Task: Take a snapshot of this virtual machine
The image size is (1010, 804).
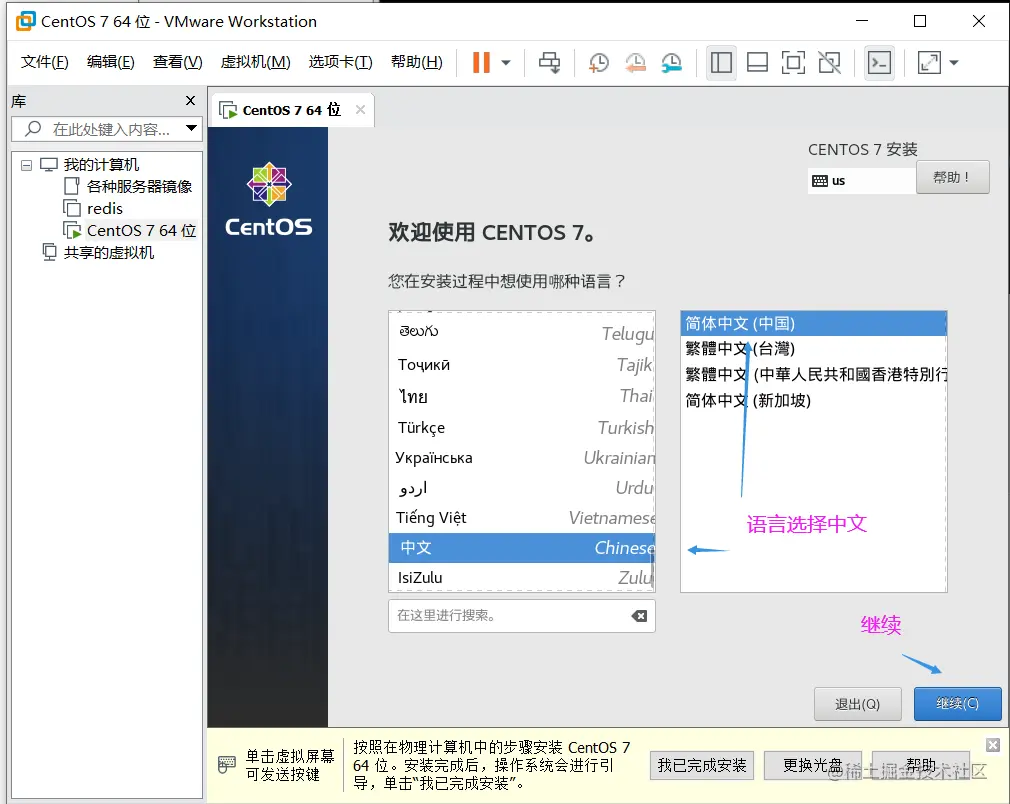Action: (x=600, y=62)
